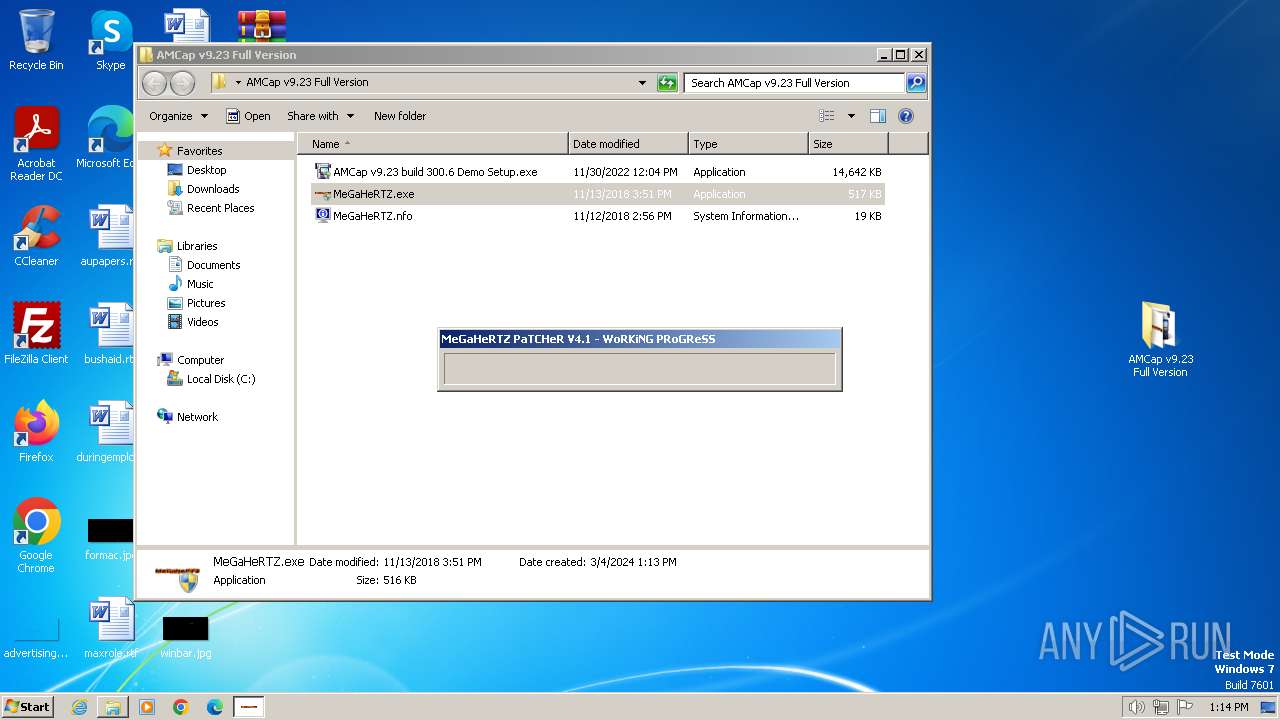Select AMCap v9.23 Demo Setup.exe file
Viewport: 1280px width, 720px height.
598,172
